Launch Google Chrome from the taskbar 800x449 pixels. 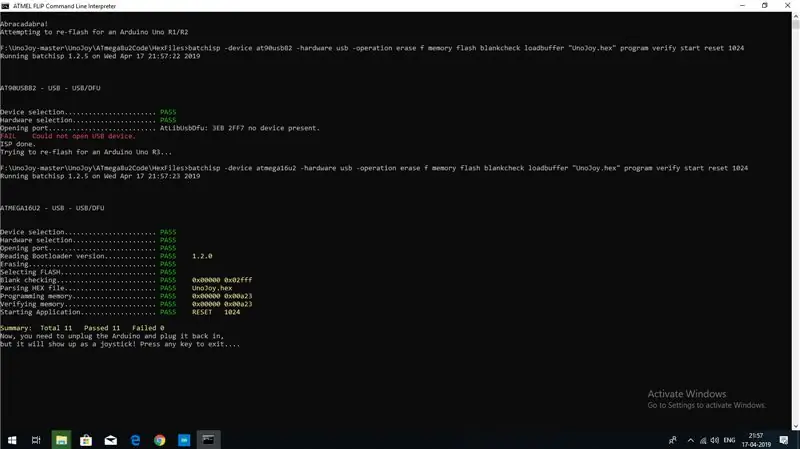point(160,440)
